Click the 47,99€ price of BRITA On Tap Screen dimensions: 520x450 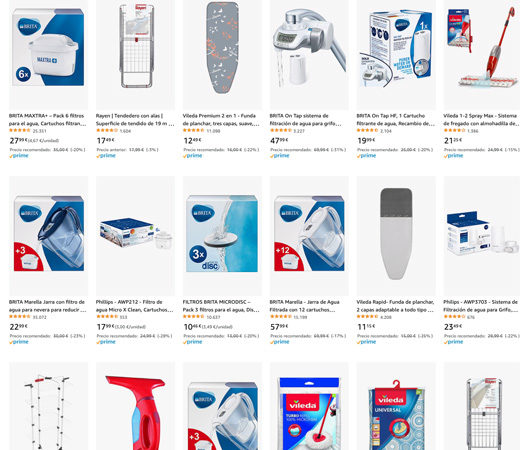(279, 140)
